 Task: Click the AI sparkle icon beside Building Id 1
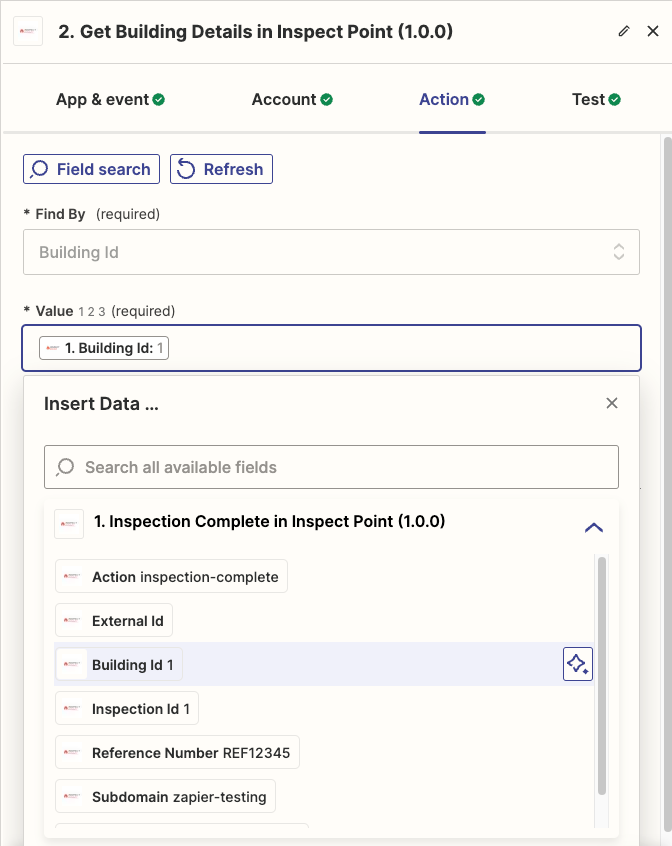tap(577, 663)
